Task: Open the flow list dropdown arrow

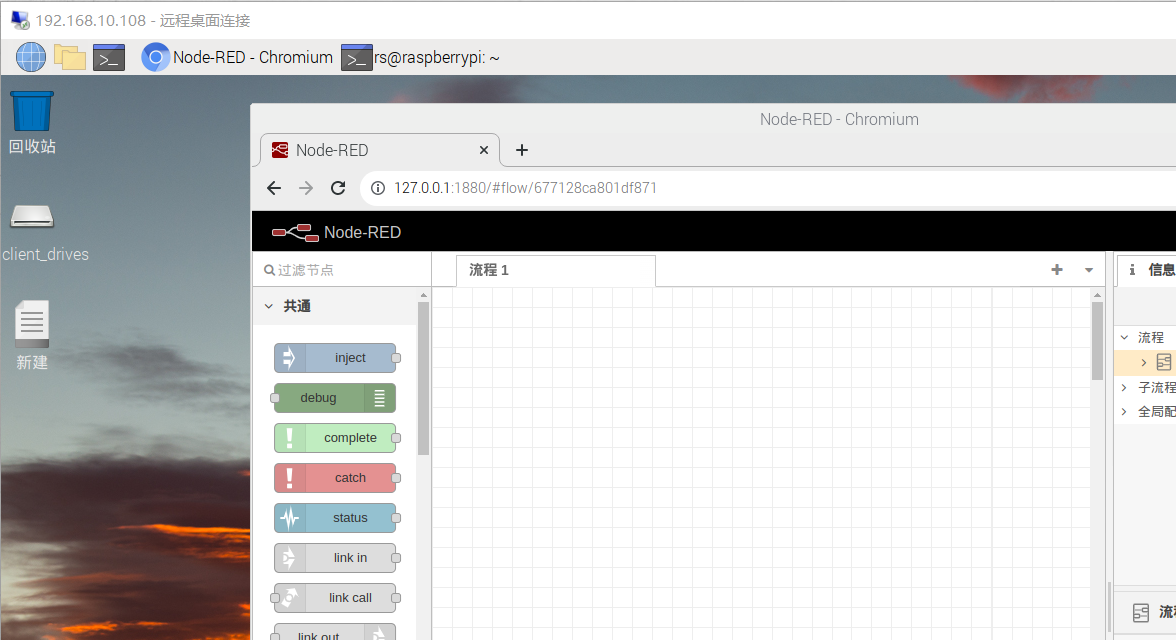Action: [1089, 270]
